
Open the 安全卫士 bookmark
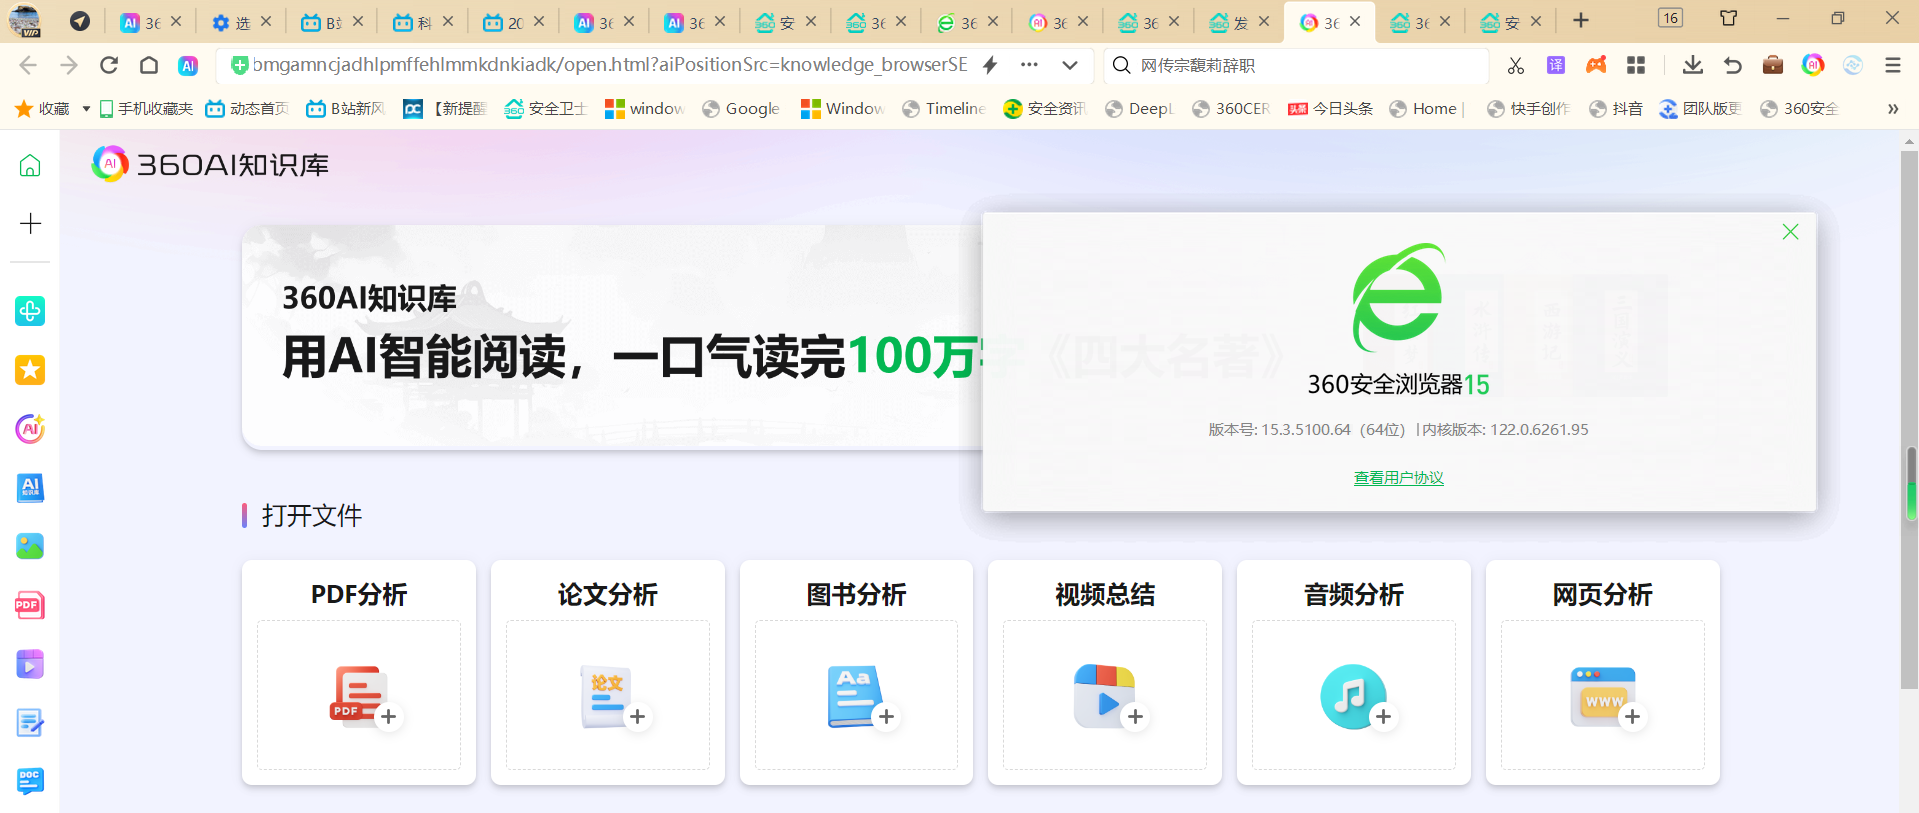coord(546,108)
